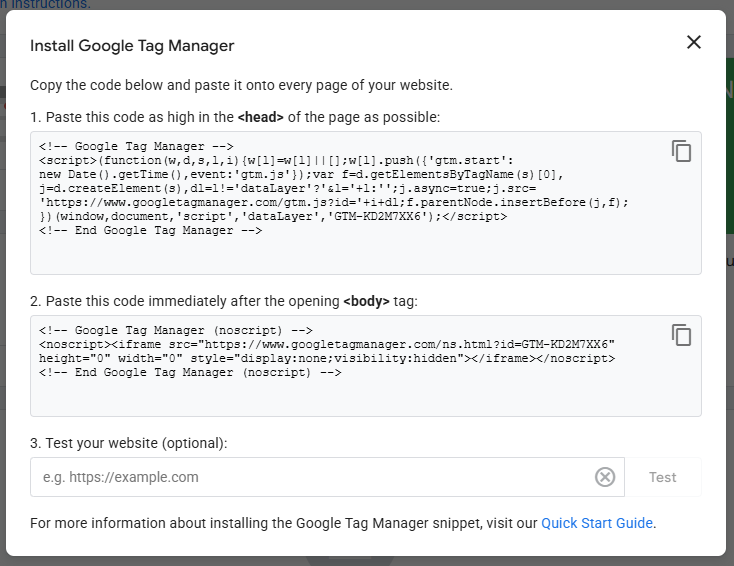This screenshot has height=566, width=734.
Task: Click the 'End Google Tag Manager (noscript)' comment
Action: [191, 372]
